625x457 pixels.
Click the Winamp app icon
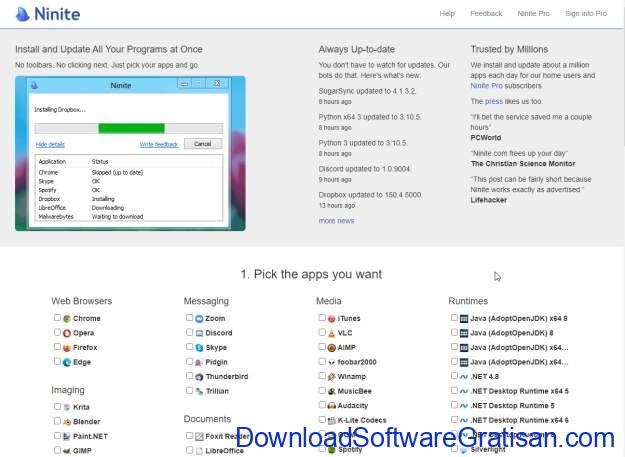pyautogui.click(x=332, y=377)
